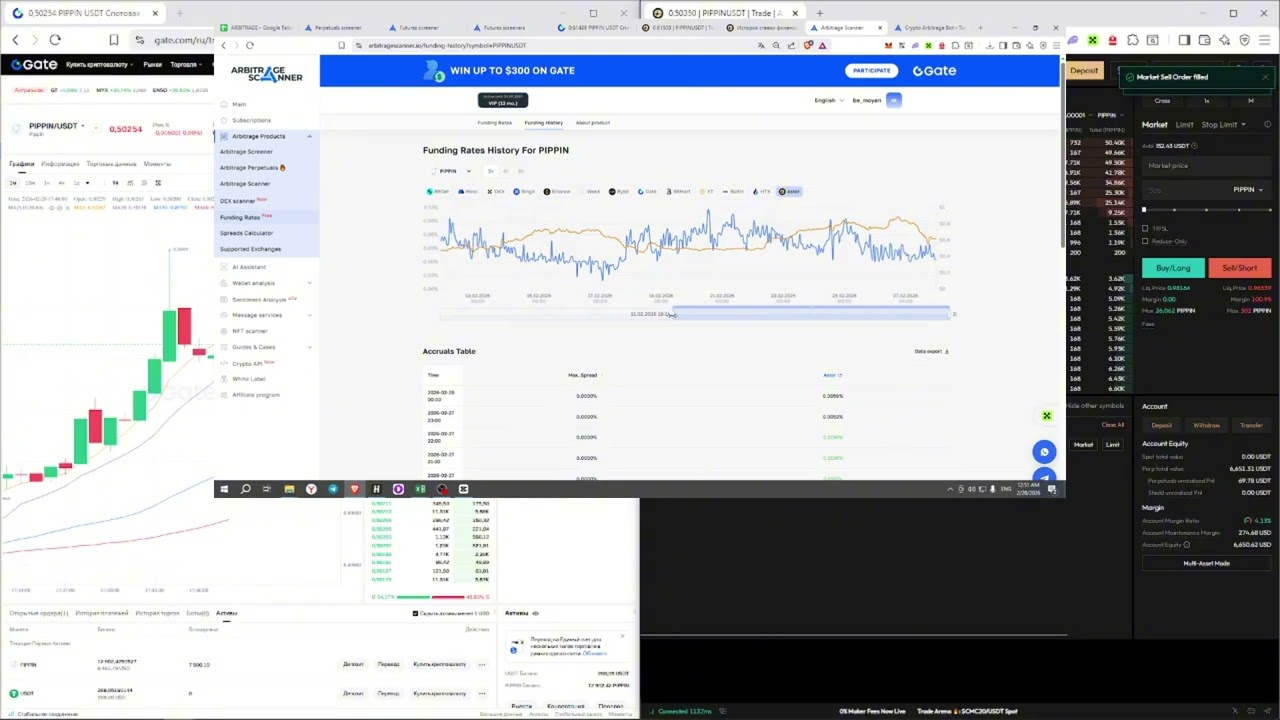The height and width of the screenshot is (720, 1280).
Task: Switch to the About product tab
Action: [x=593, y=123]
